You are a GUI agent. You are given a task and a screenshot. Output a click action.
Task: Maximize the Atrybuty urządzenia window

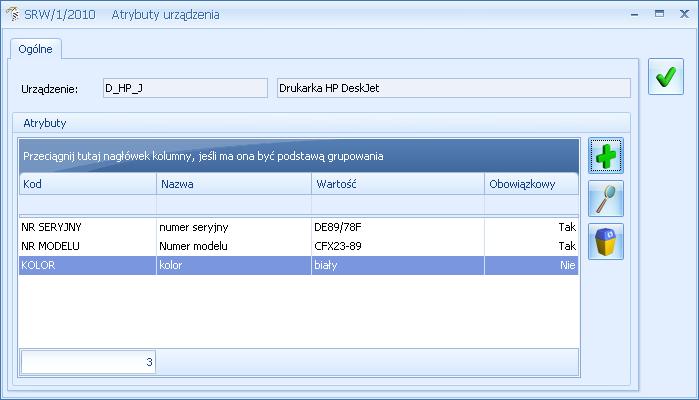[x=659, y=14]
